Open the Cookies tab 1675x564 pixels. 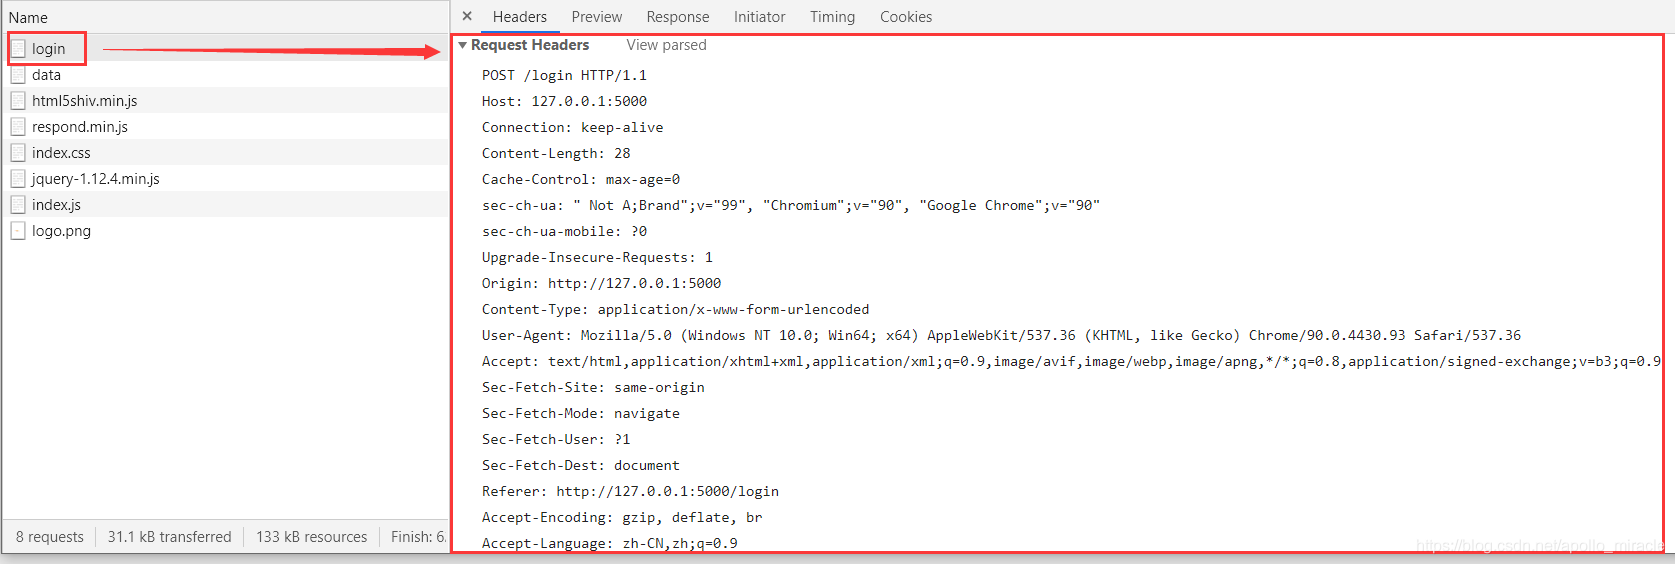tap(905, 17)
